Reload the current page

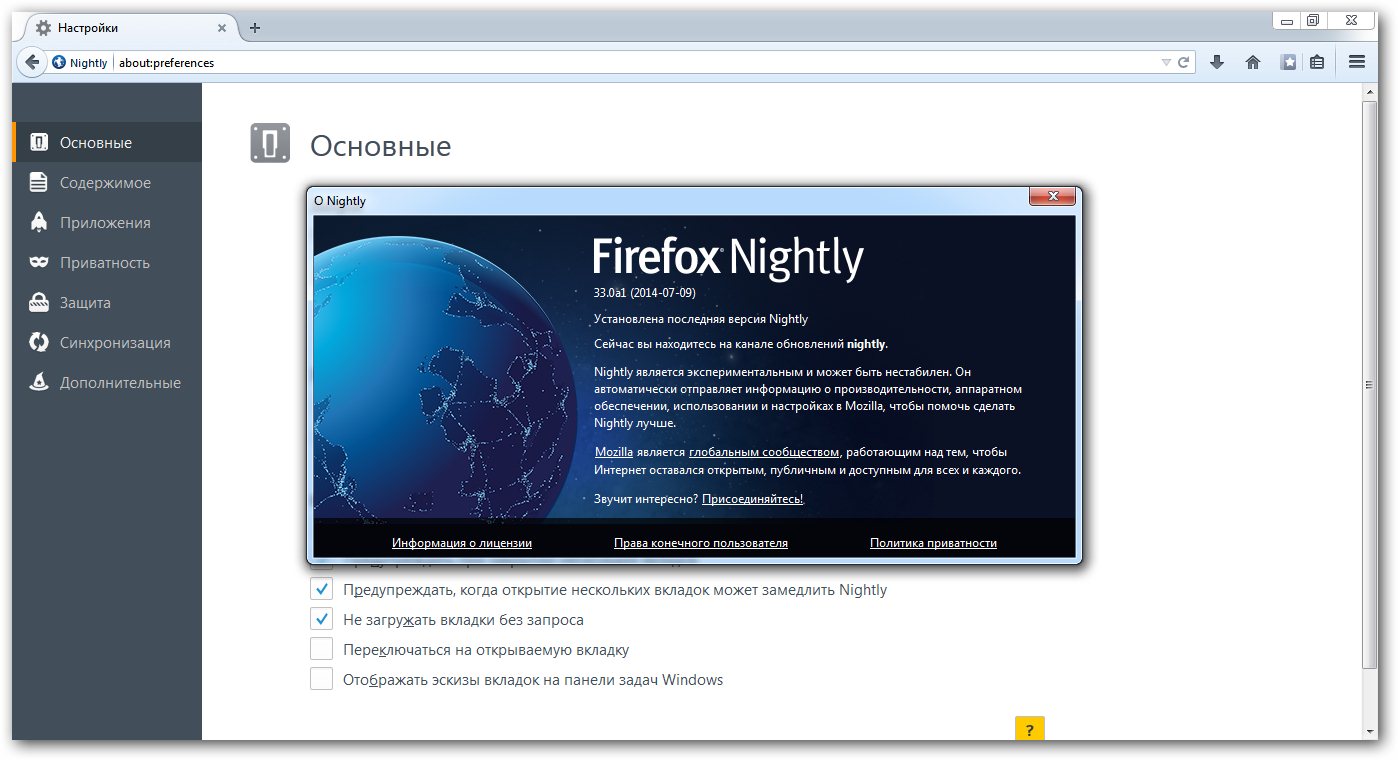point(1184,62)
